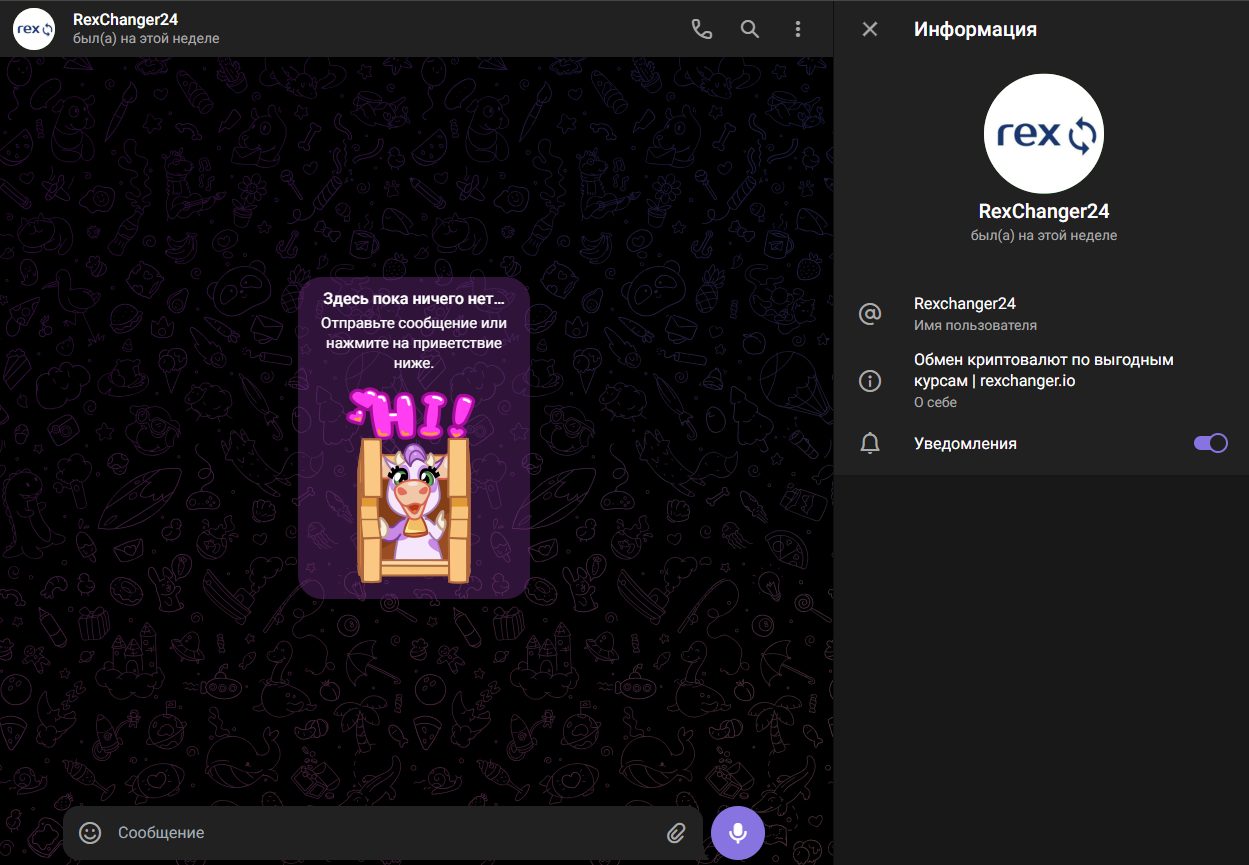Click the @ username icon
The width and height of the screenshot is (1249, 865).
point(870,314)
